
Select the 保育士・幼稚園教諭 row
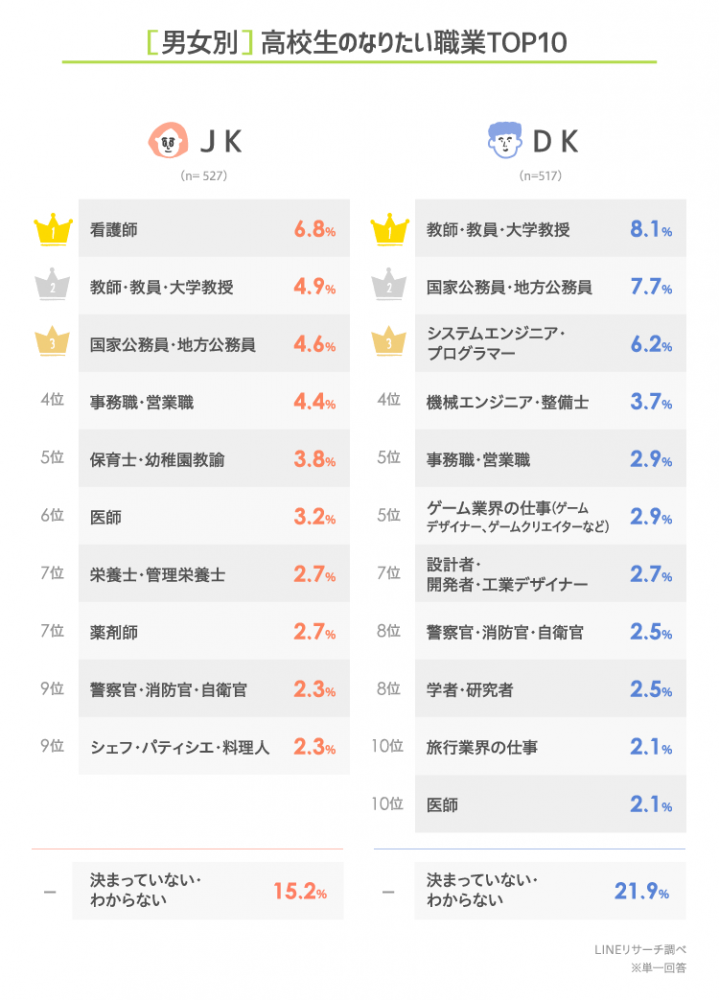214,460
